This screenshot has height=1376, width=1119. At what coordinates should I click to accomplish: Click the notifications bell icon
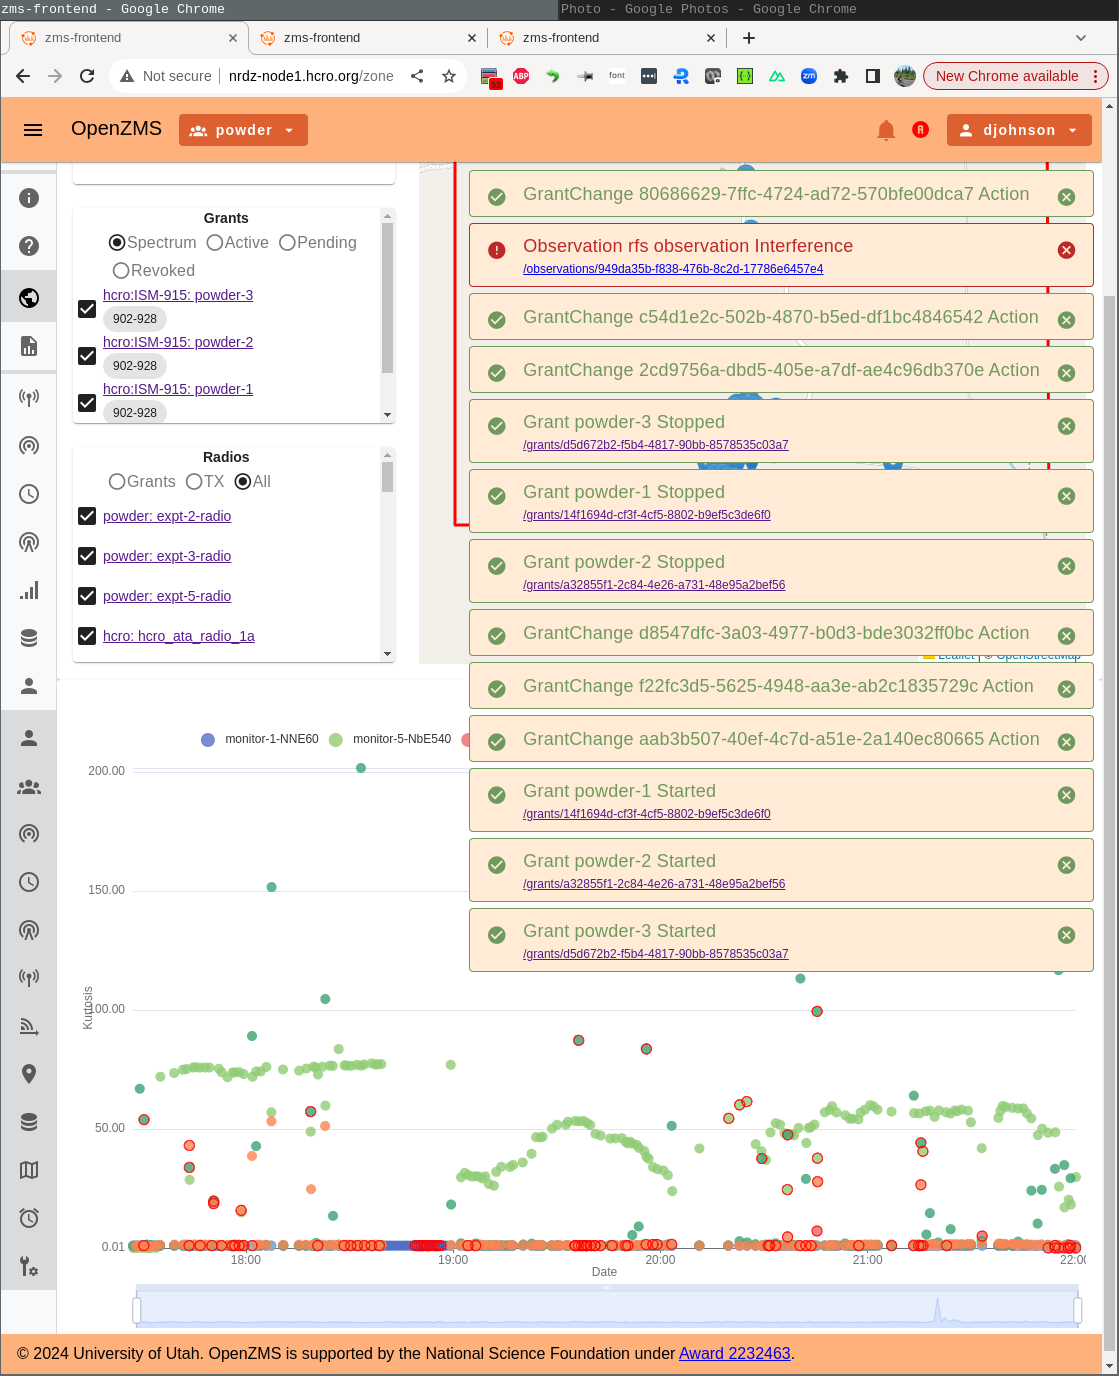(886, 130)
